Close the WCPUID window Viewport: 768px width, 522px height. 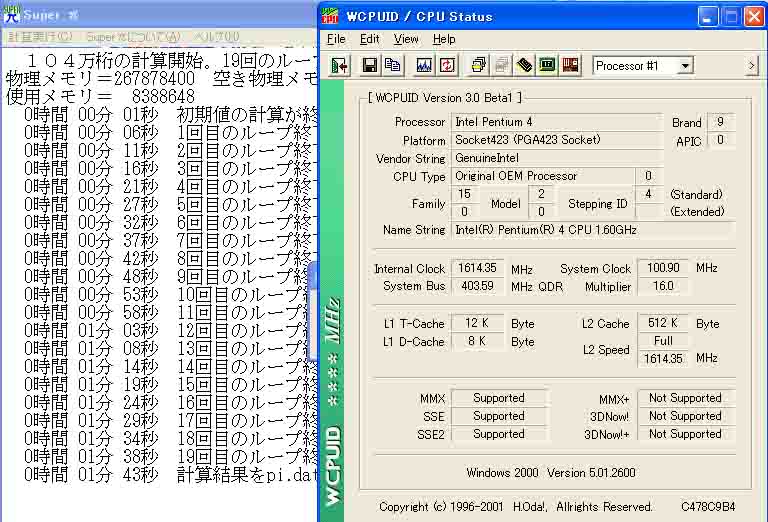754,17
